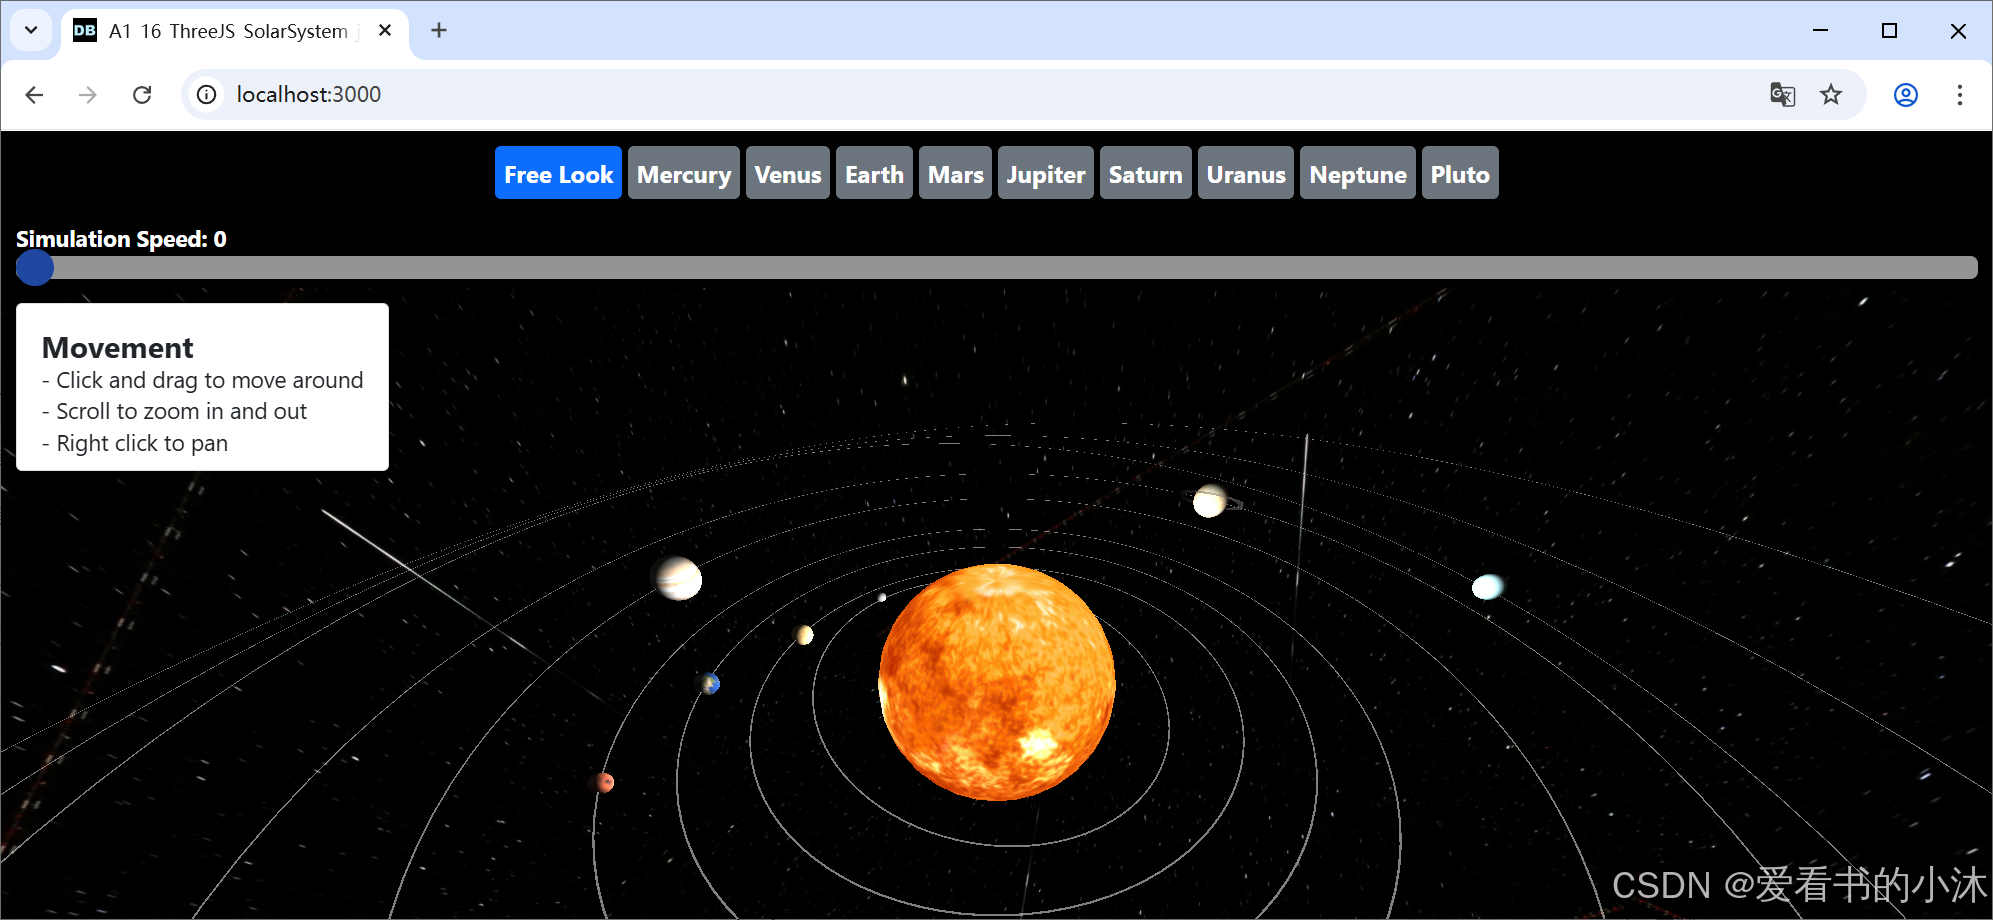Select the Jupiter view button
The image size is (1993, 920).
[x=1046, y=173]
